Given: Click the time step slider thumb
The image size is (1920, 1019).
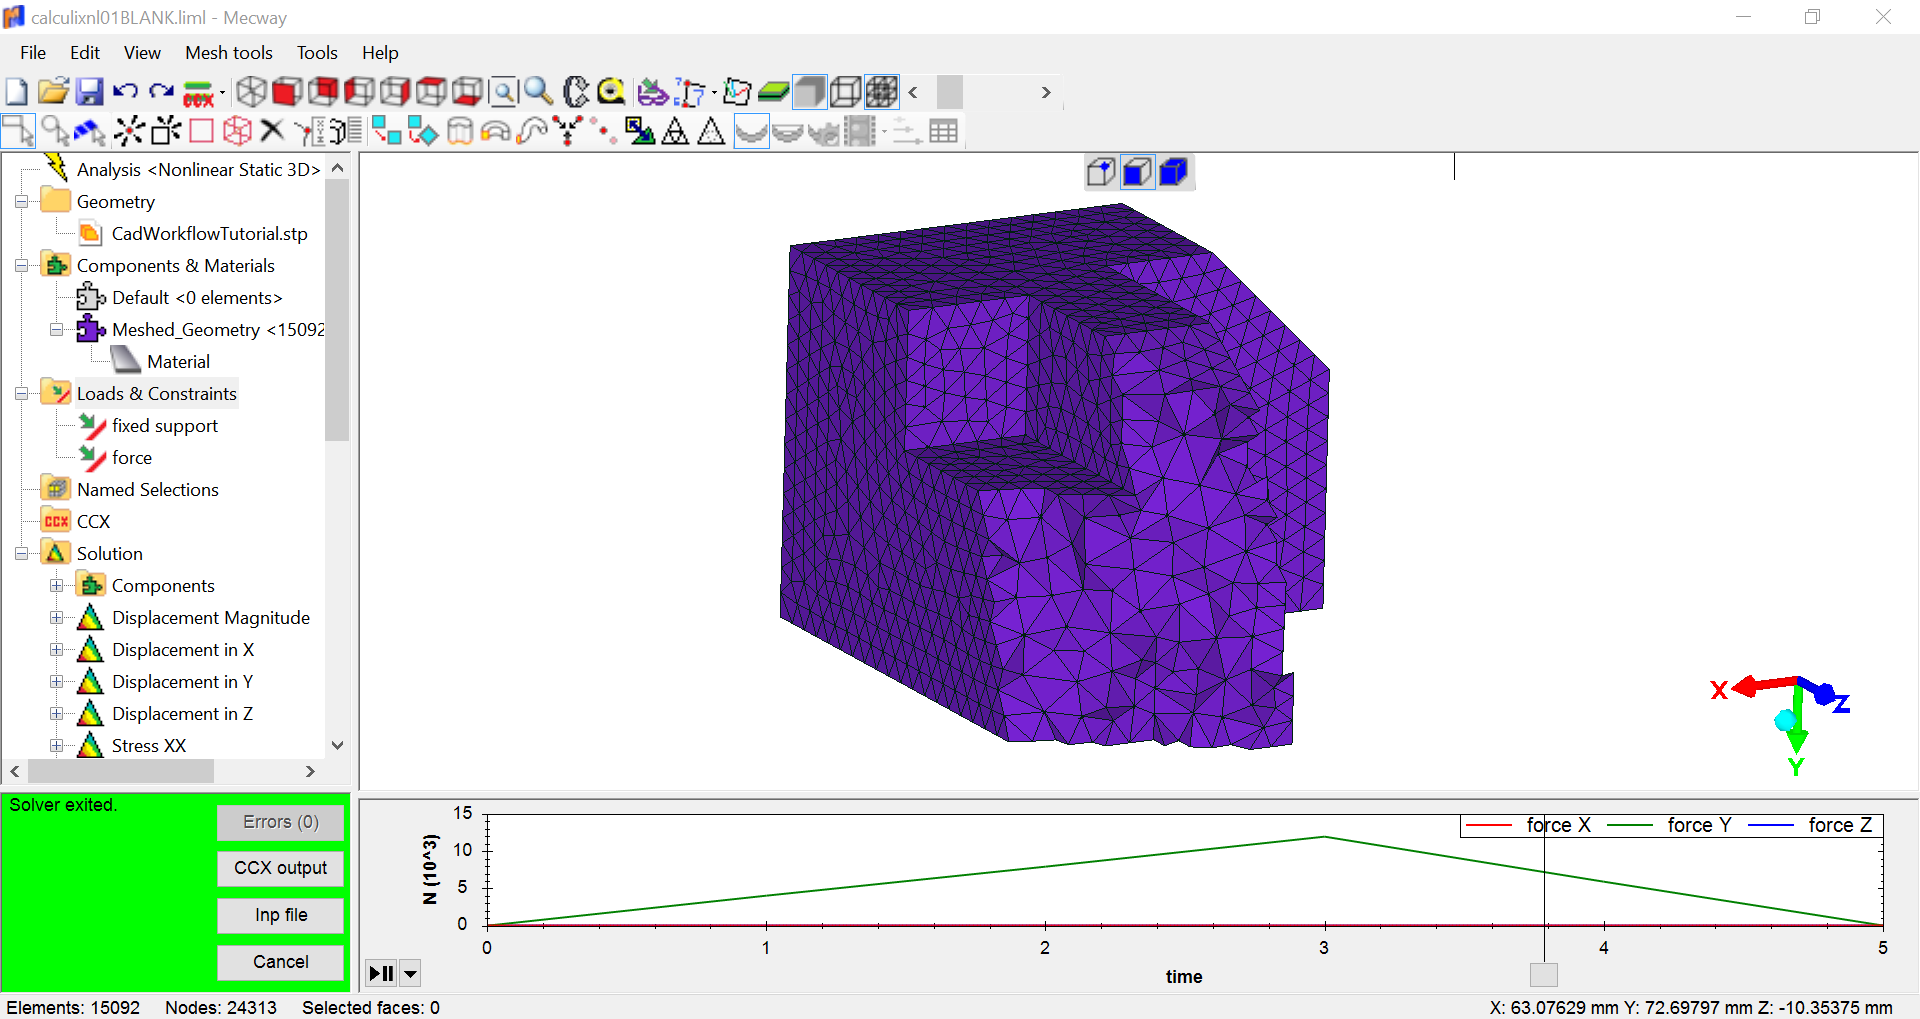Looking at the screenshot, I should [x=1544, y=975].
